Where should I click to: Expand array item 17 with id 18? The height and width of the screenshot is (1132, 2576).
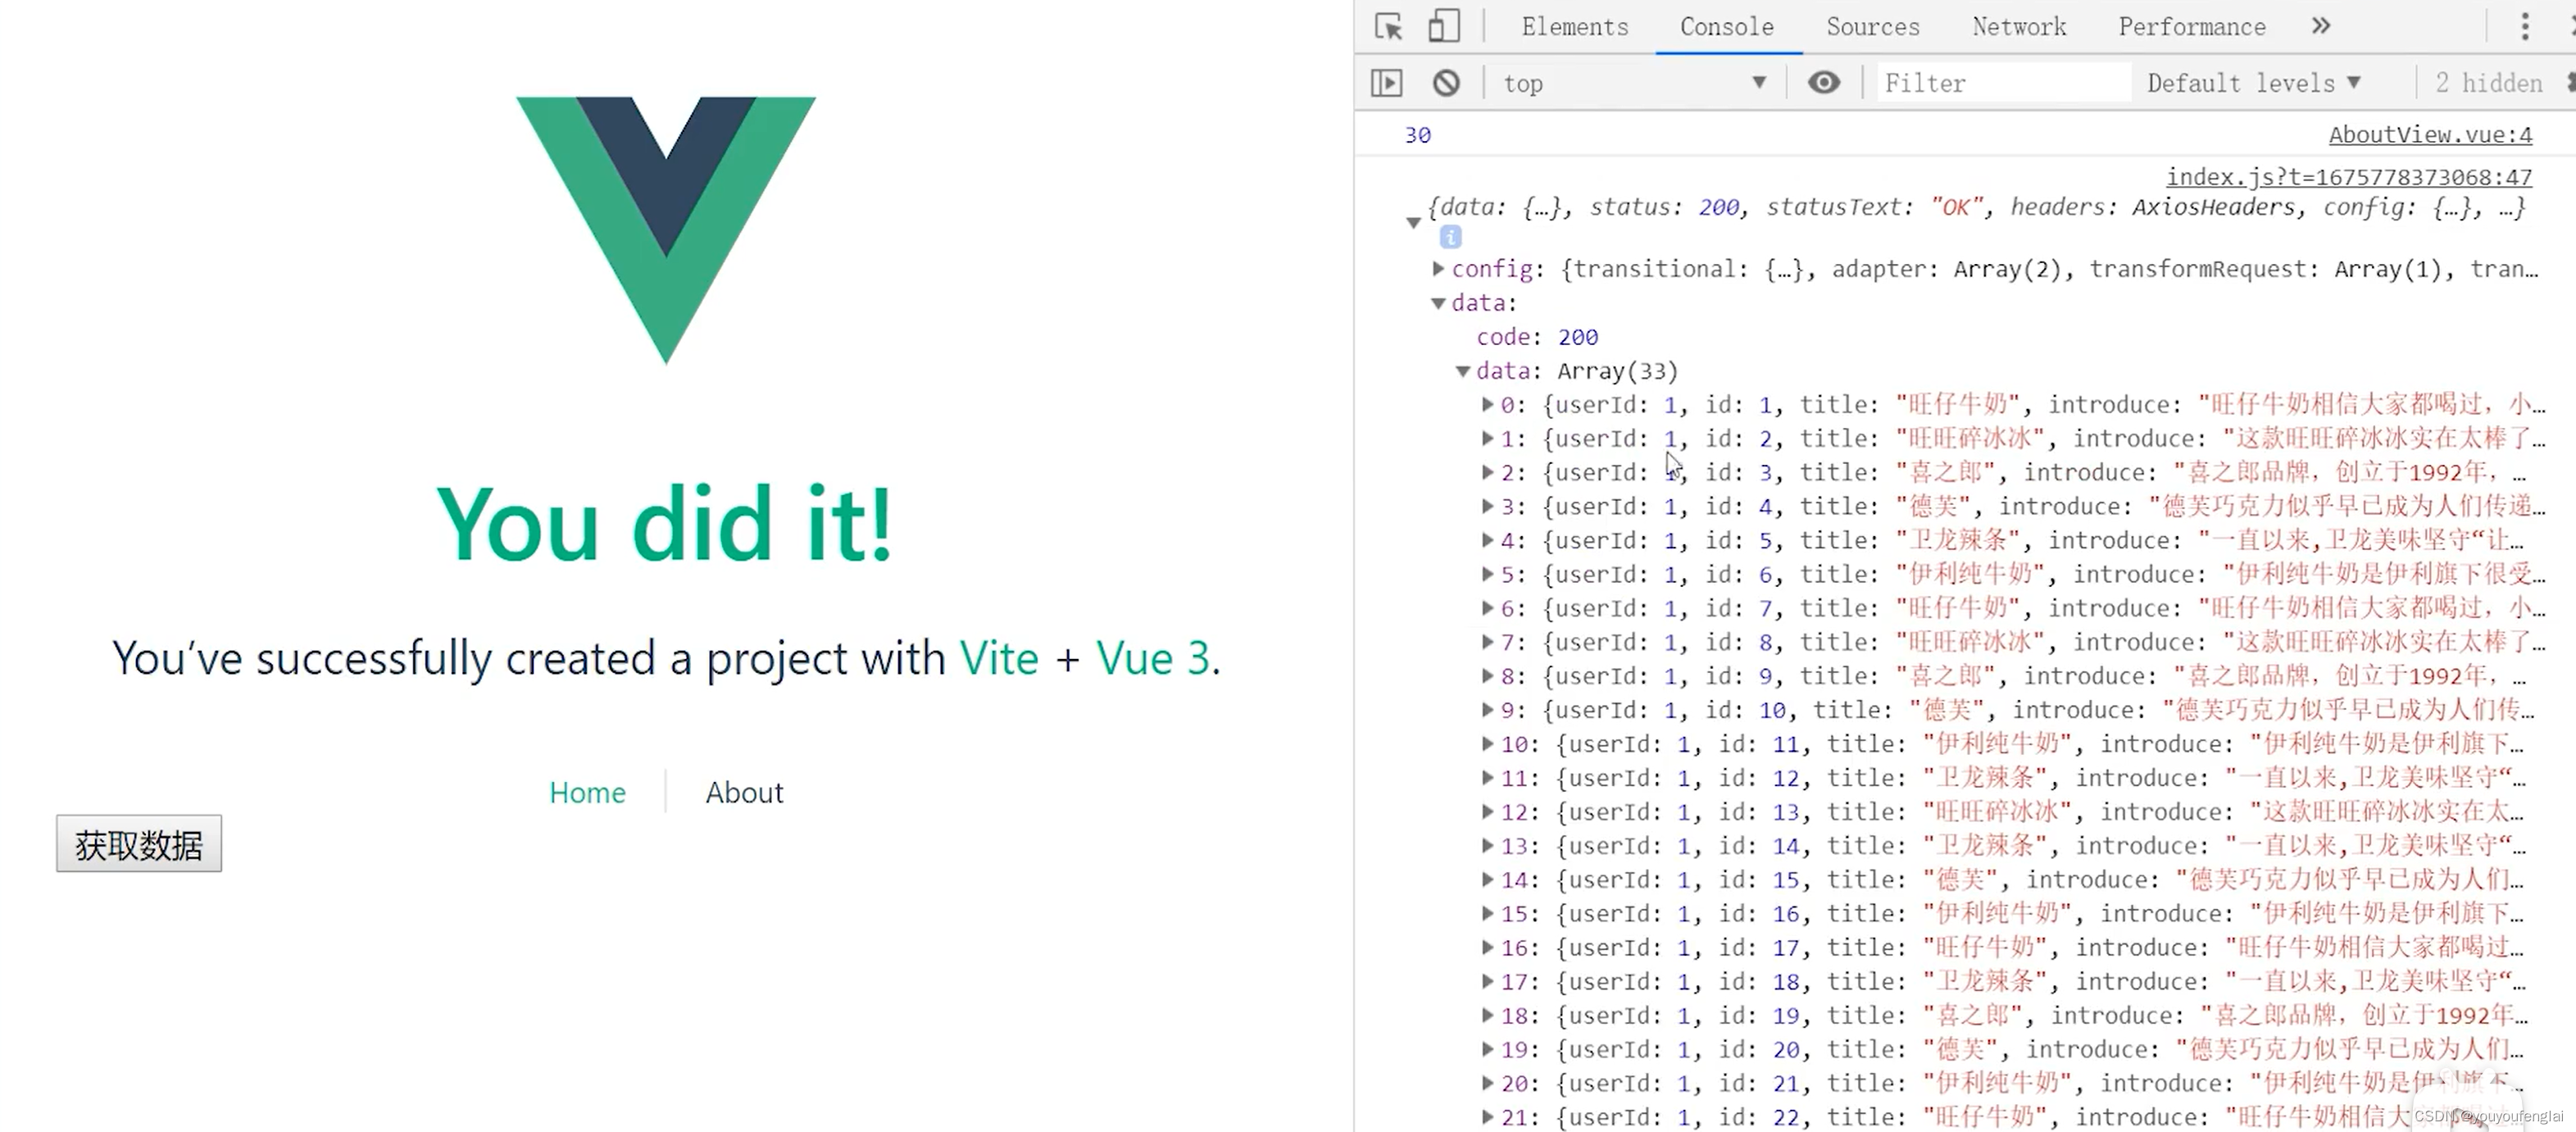(x=1487, y=981)
